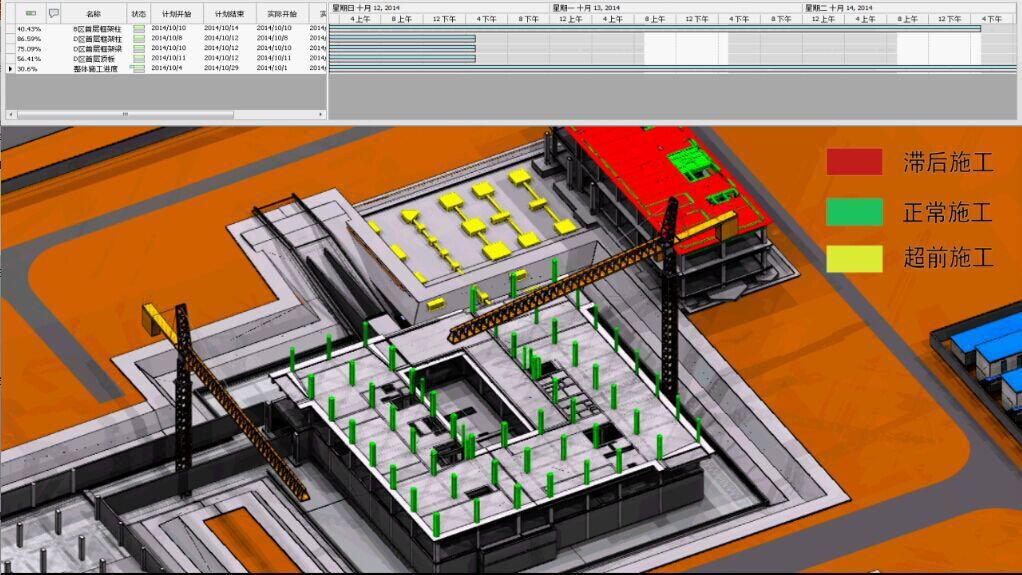Click the Gantt bar for 整体施工进度
Screen dimensions: 1022x575
pyautogui.click(x=673, y=68)
